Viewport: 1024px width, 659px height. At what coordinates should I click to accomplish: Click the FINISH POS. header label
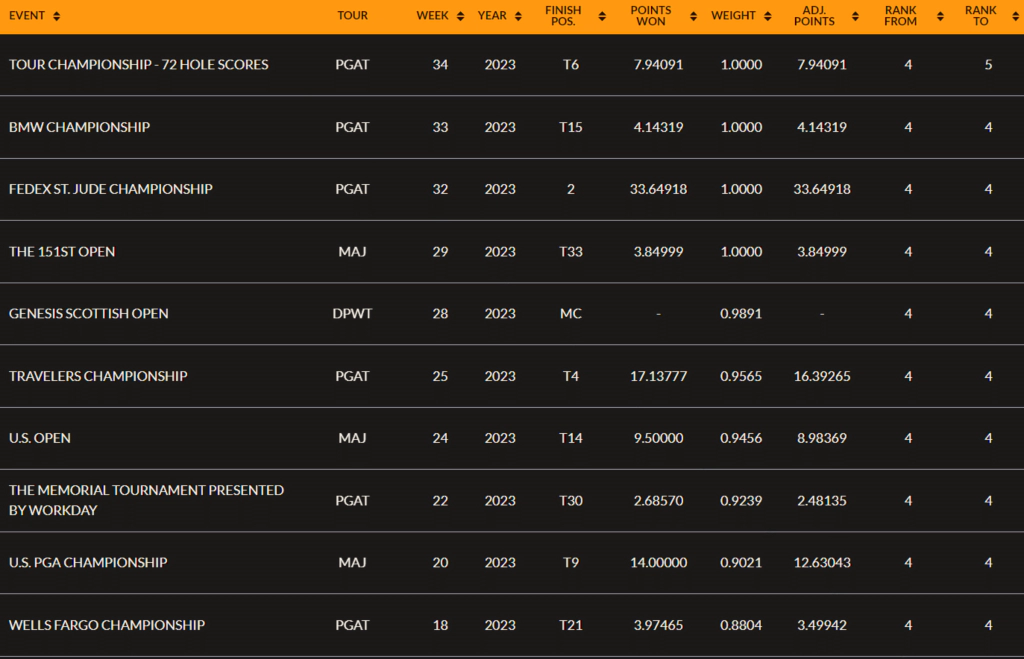[563, 16]
